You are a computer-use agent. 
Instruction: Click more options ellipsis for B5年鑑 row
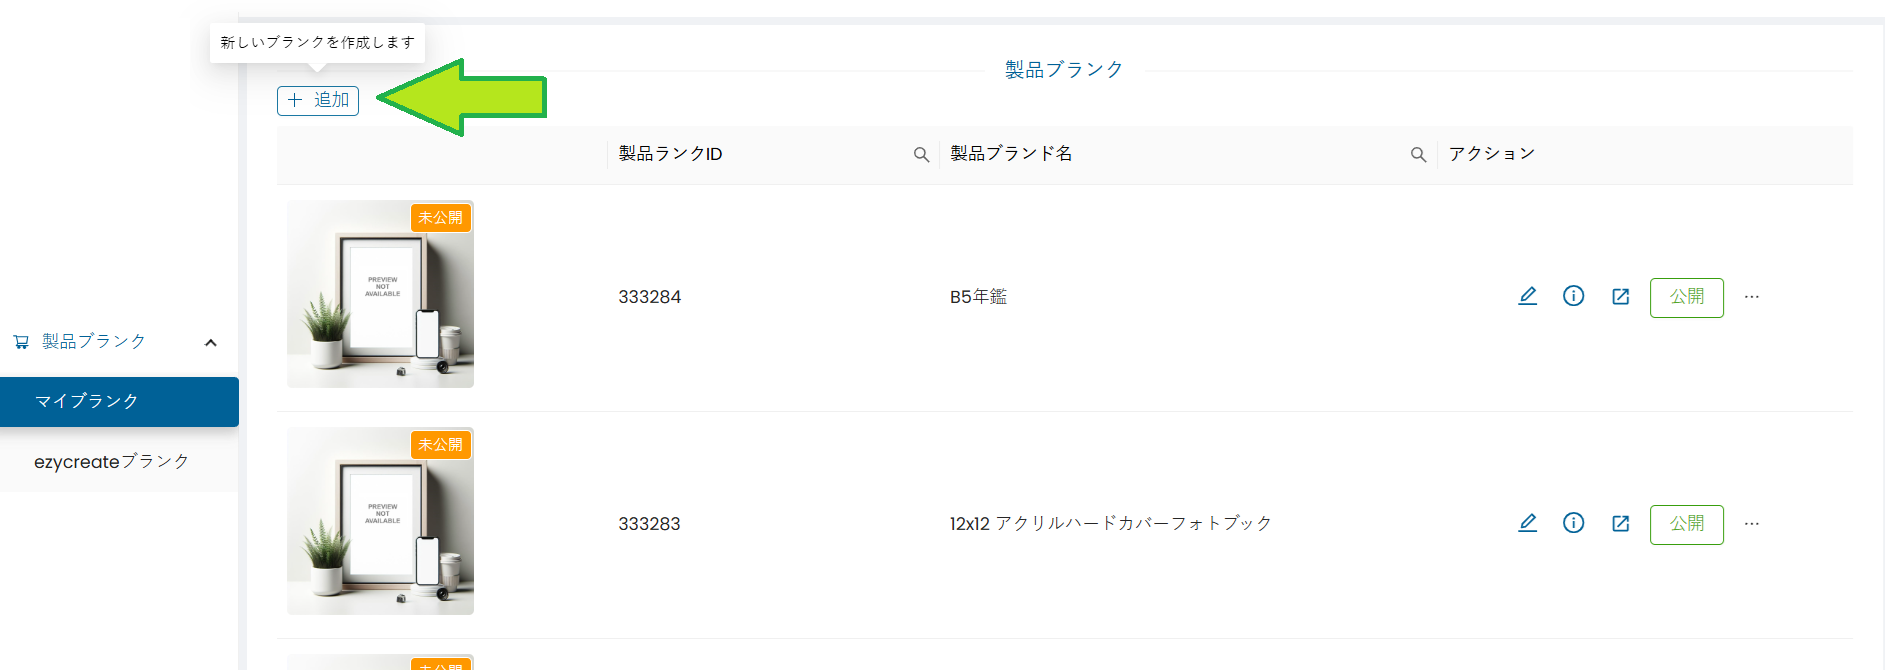click(x=1751, y=297)
